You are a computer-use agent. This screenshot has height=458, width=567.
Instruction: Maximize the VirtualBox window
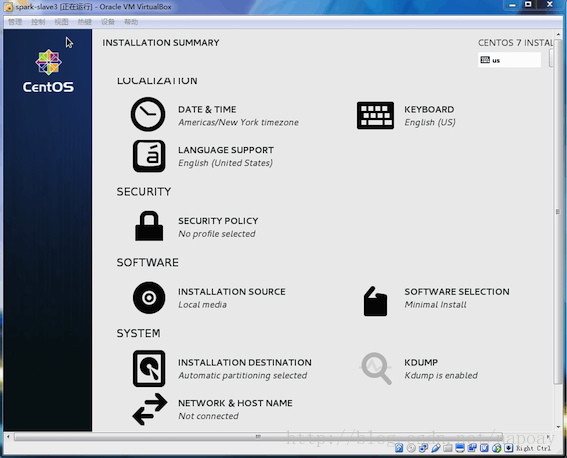(528, 4)
